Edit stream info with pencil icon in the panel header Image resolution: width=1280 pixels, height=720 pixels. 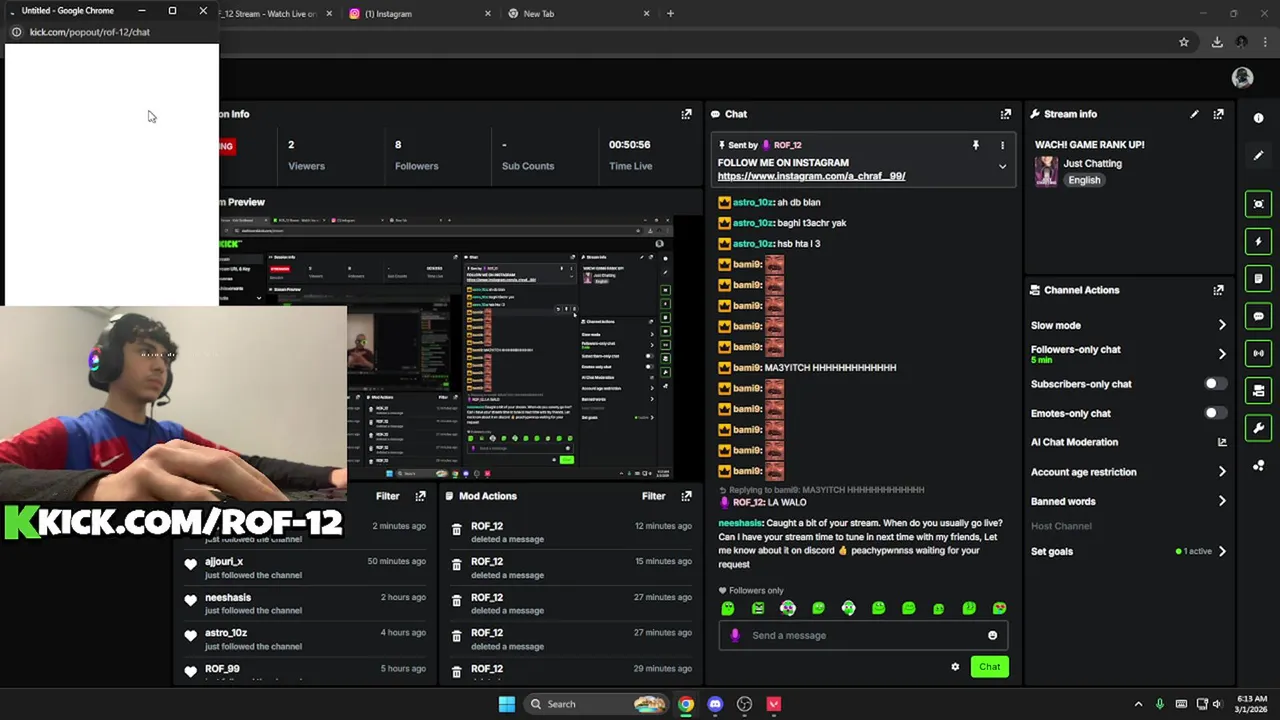[x=1194, y=114]
